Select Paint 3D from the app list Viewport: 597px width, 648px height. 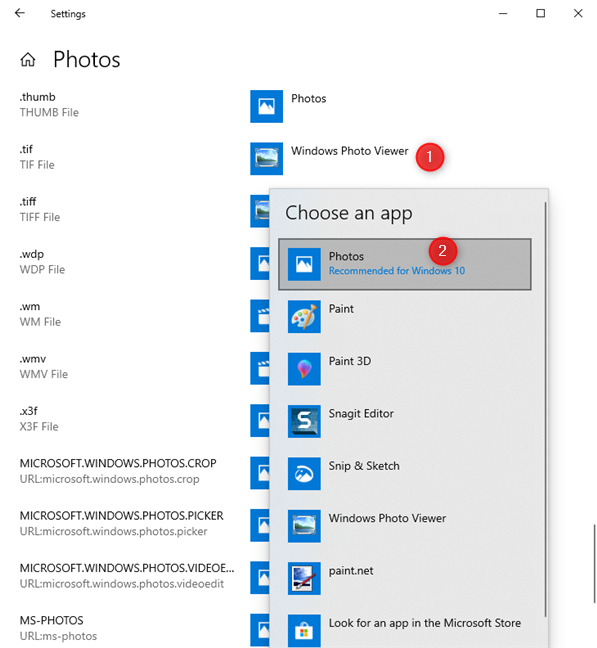point(405,369)
